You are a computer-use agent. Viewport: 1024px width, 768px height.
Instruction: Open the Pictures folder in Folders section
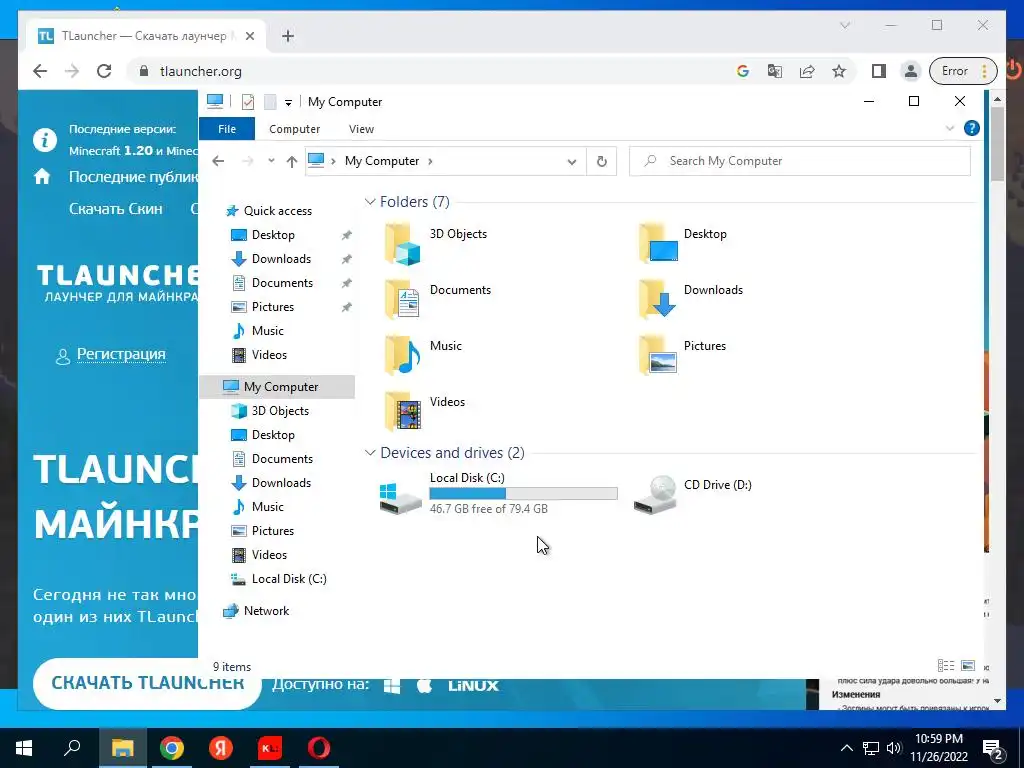[x=658, y=355]
